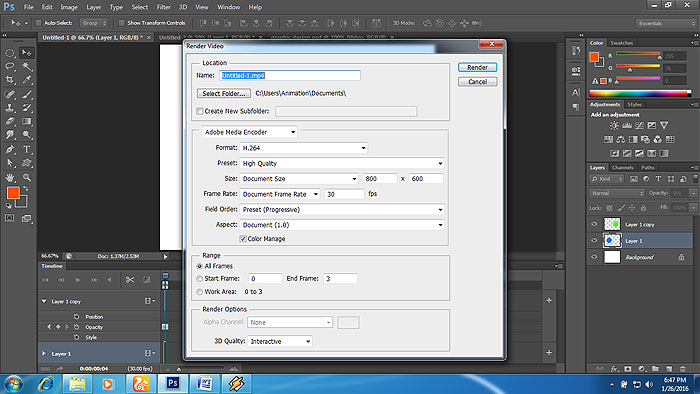
Task: Open the Filter menu
Action: pyautogui.click(x=163, y=7)
